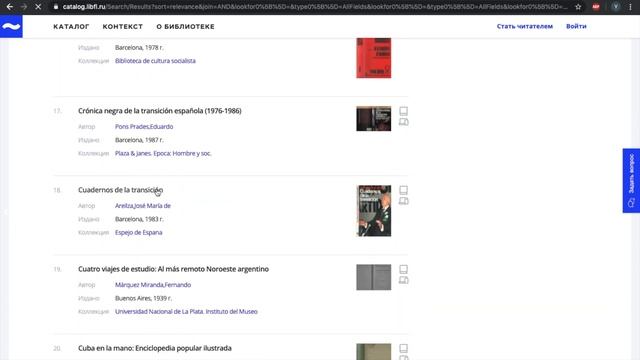
Task: Open collection Universidad Nacional de La Plata
Action: click(186, 311)
